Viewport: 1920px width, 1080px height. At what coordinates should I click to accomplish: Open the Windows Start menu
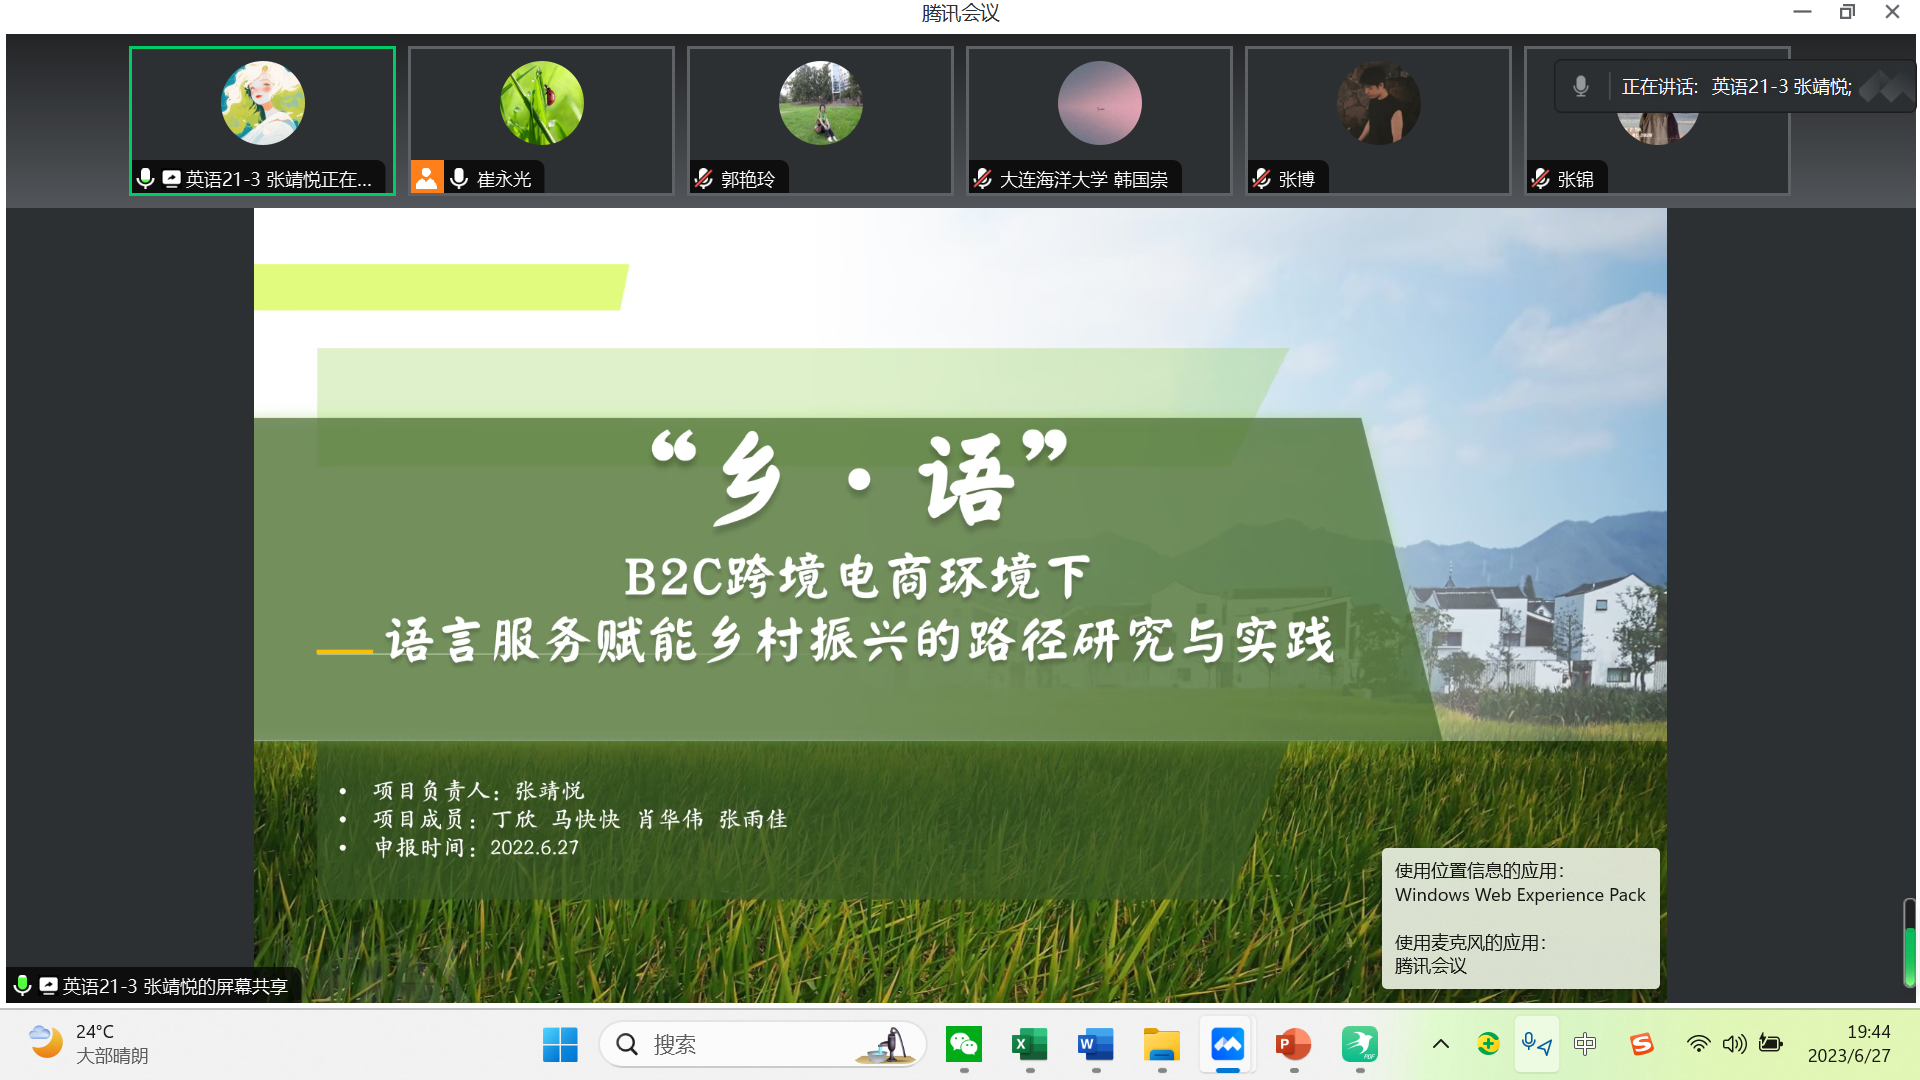pyautogui.click(x=560, y=1045)
